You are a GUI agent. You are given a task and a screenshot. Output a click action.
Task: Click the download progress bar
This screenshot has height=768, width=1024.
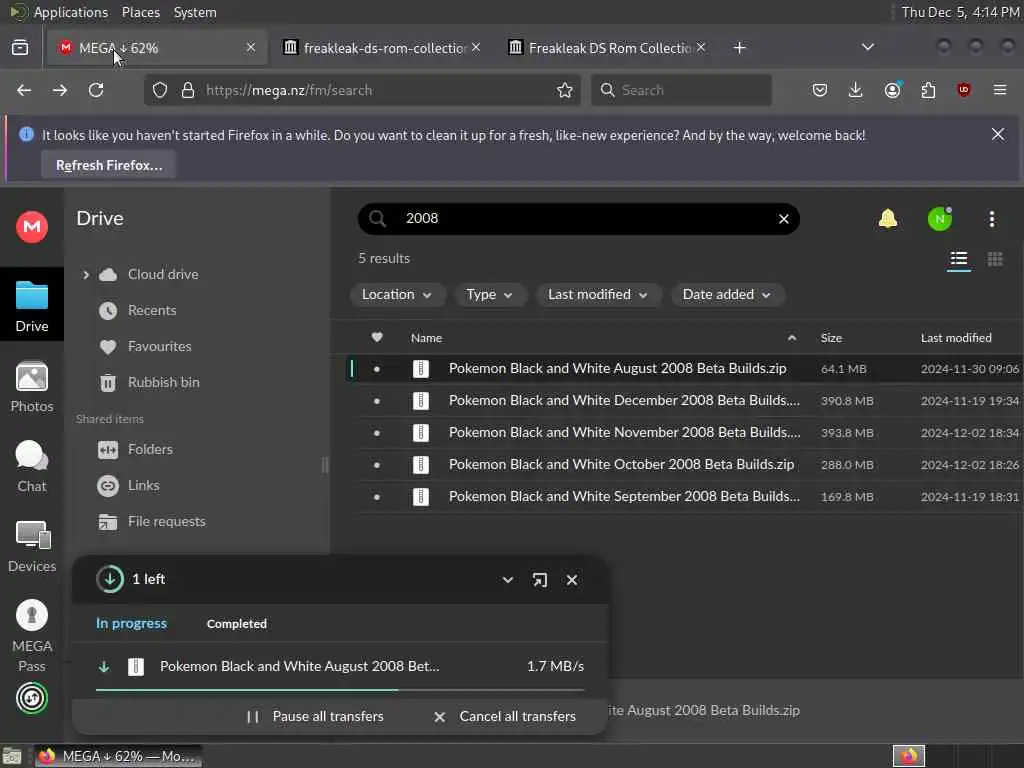tap(340, 690)
